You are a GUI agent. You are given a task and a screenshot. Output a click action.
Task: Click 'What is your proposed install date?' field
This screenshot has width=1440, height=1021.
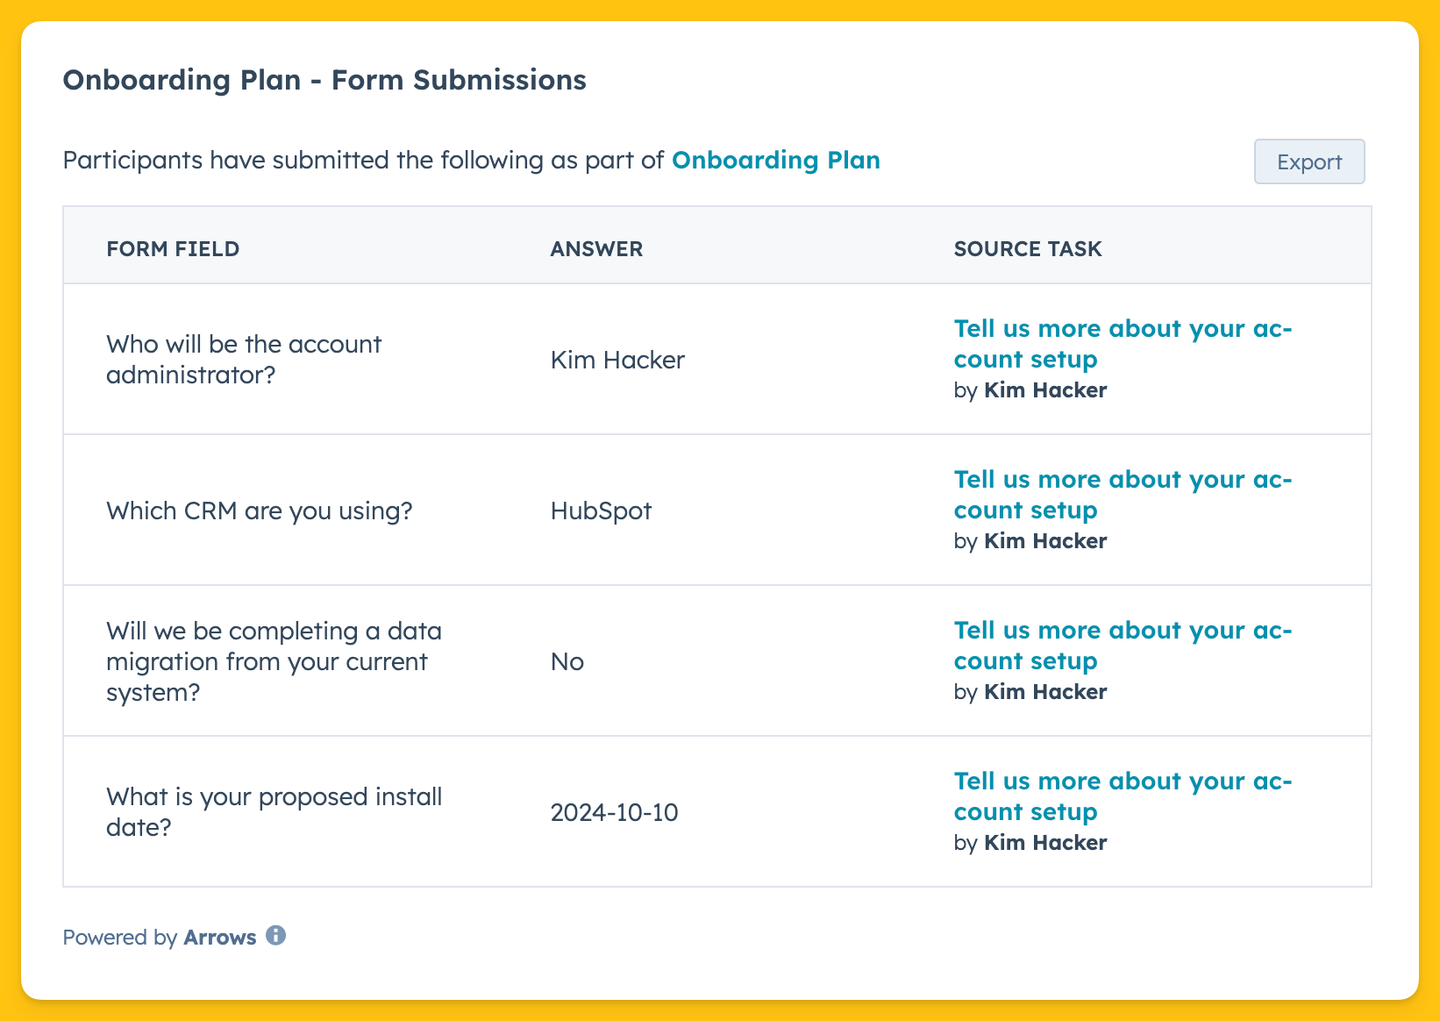click(274, 812)
